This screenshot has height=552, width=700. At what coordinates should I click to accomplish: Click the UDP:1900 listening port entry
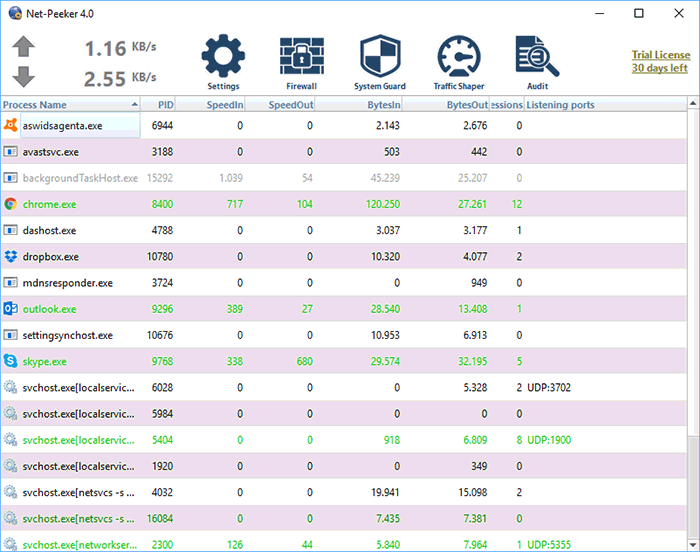point(549,440)
